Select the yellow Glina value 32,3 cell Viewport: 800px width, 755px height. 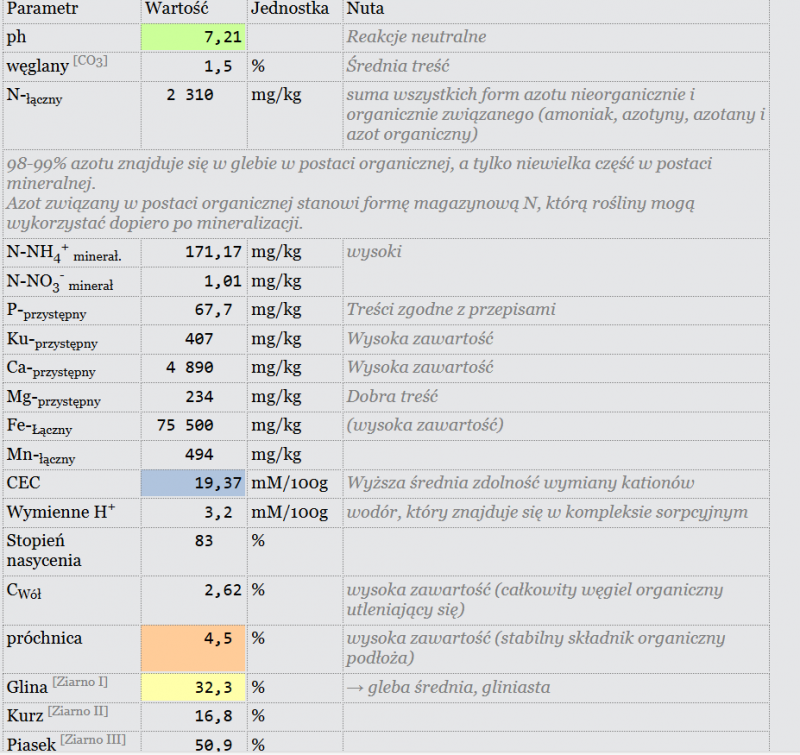(x=193, y=687)
